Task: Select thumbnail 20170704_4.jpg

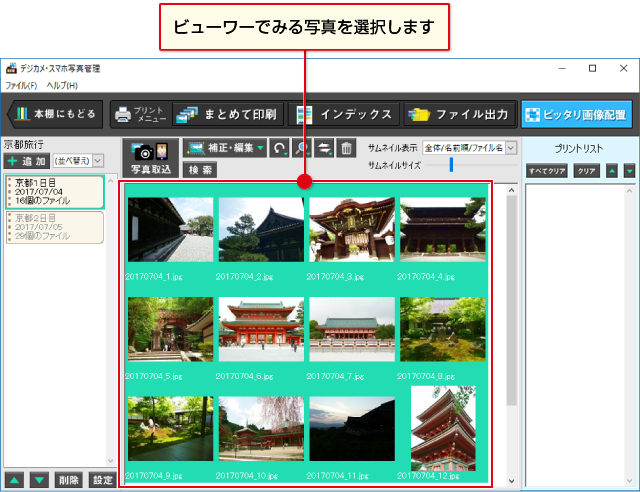Action: [443, 229]
